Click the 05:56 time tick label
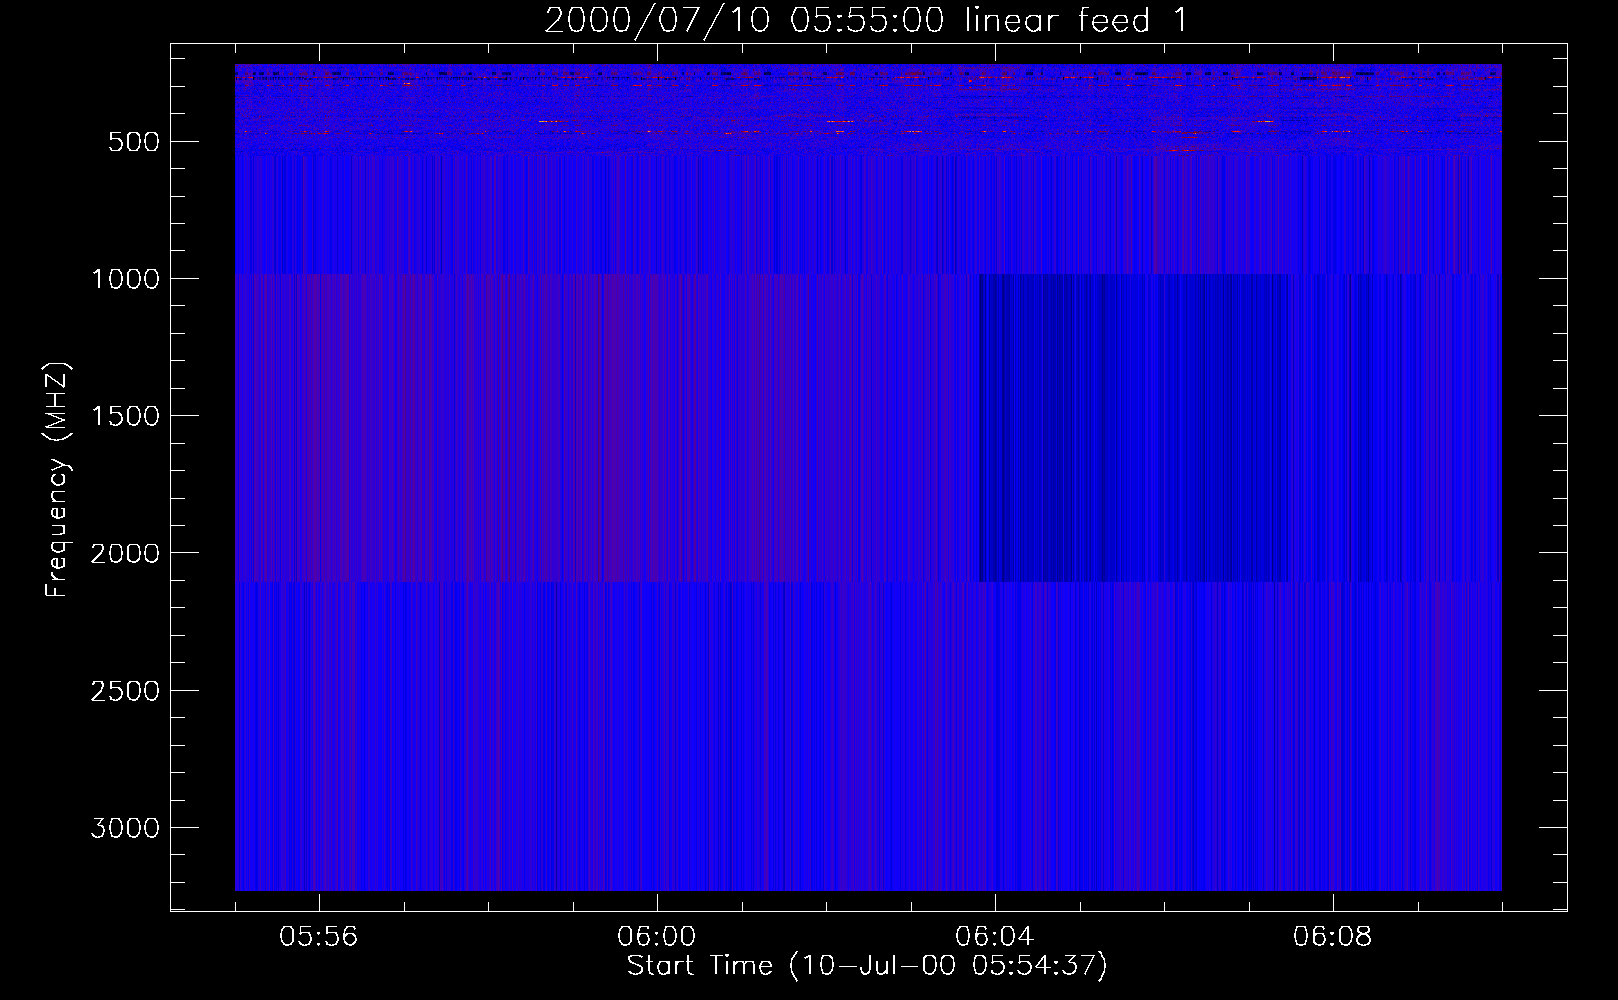Screen dimensions: 1618x1000 [x=319, y=937]
